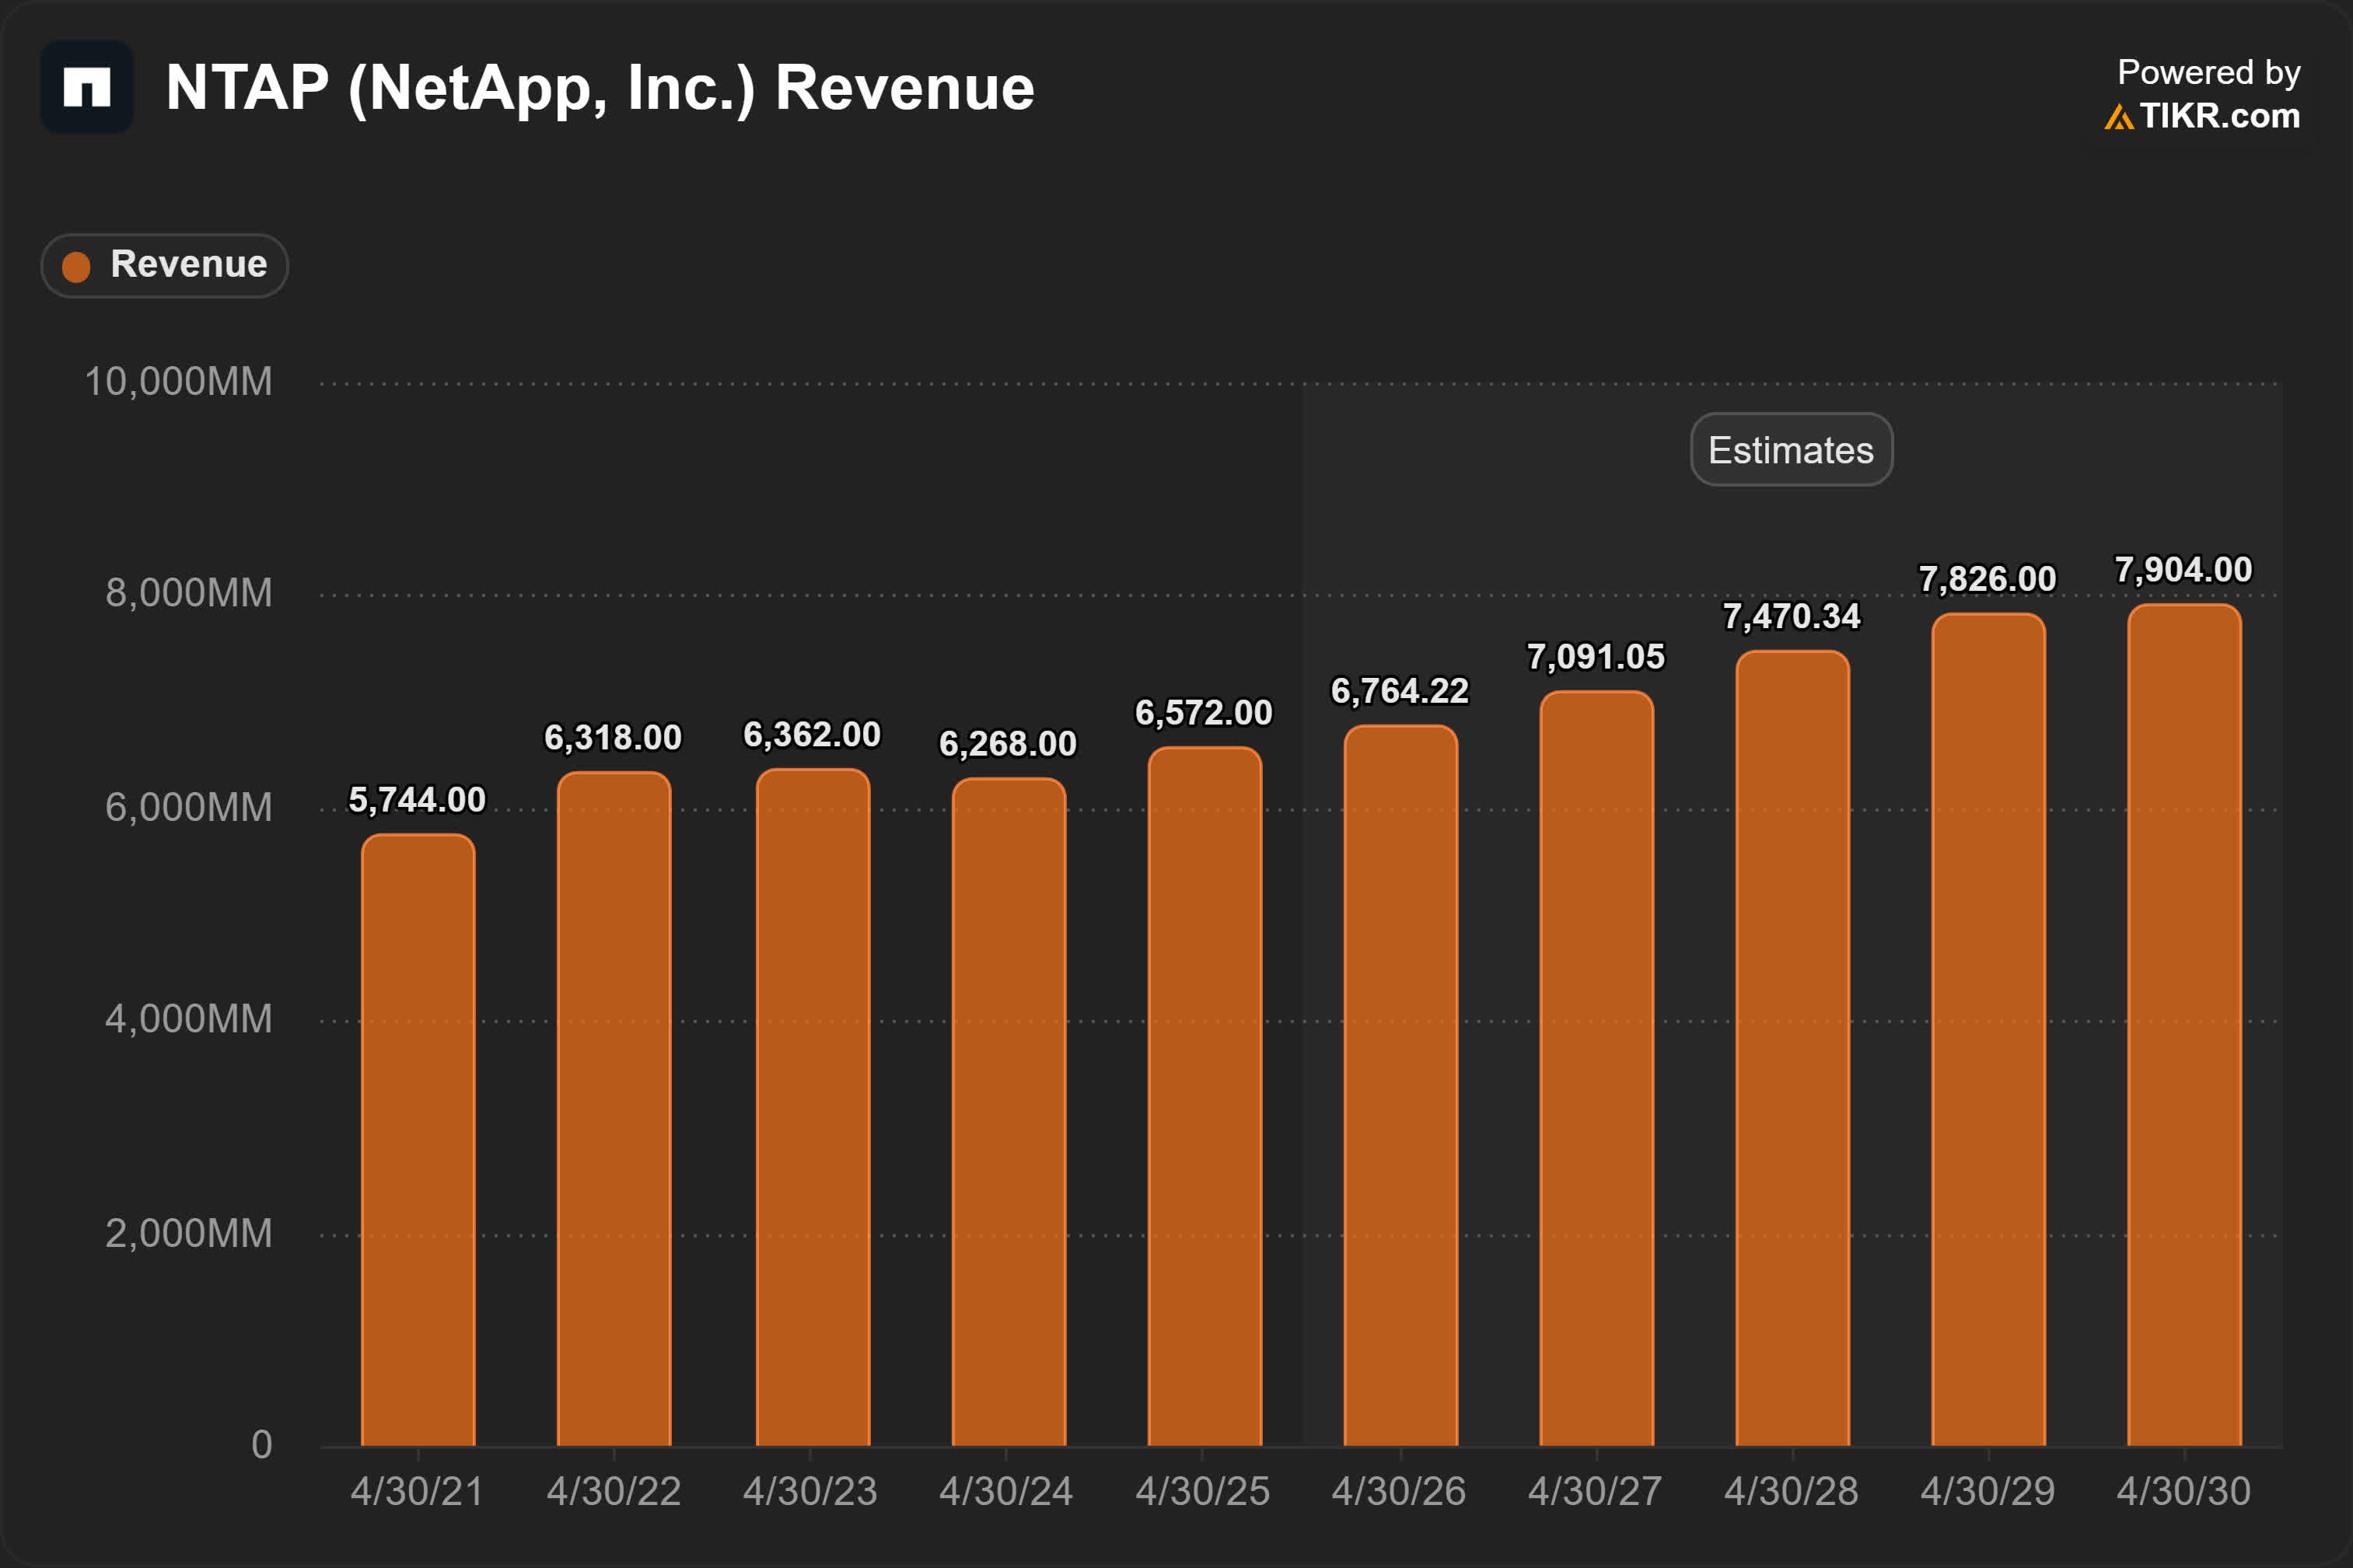Select the revenue bar for 4/30/25
This screenshot has height=1568, width=2353.
pyautogui.click(x=1205, y=1090)
